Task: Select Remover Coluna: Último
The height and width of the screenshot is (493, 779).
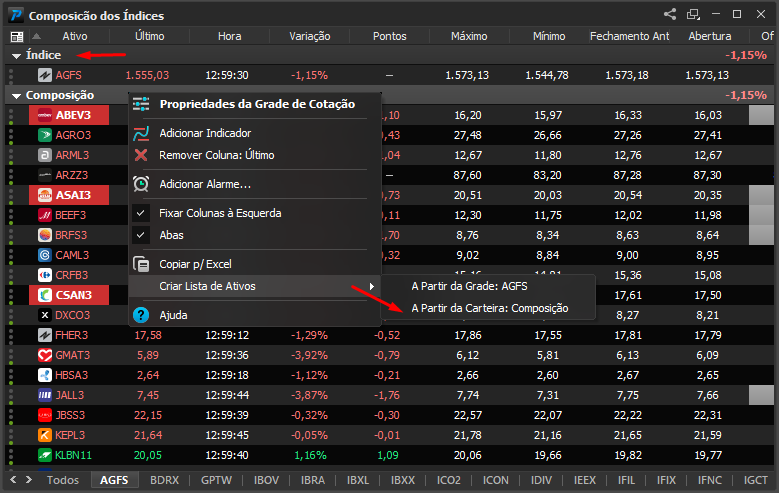Action: [217, 155]
